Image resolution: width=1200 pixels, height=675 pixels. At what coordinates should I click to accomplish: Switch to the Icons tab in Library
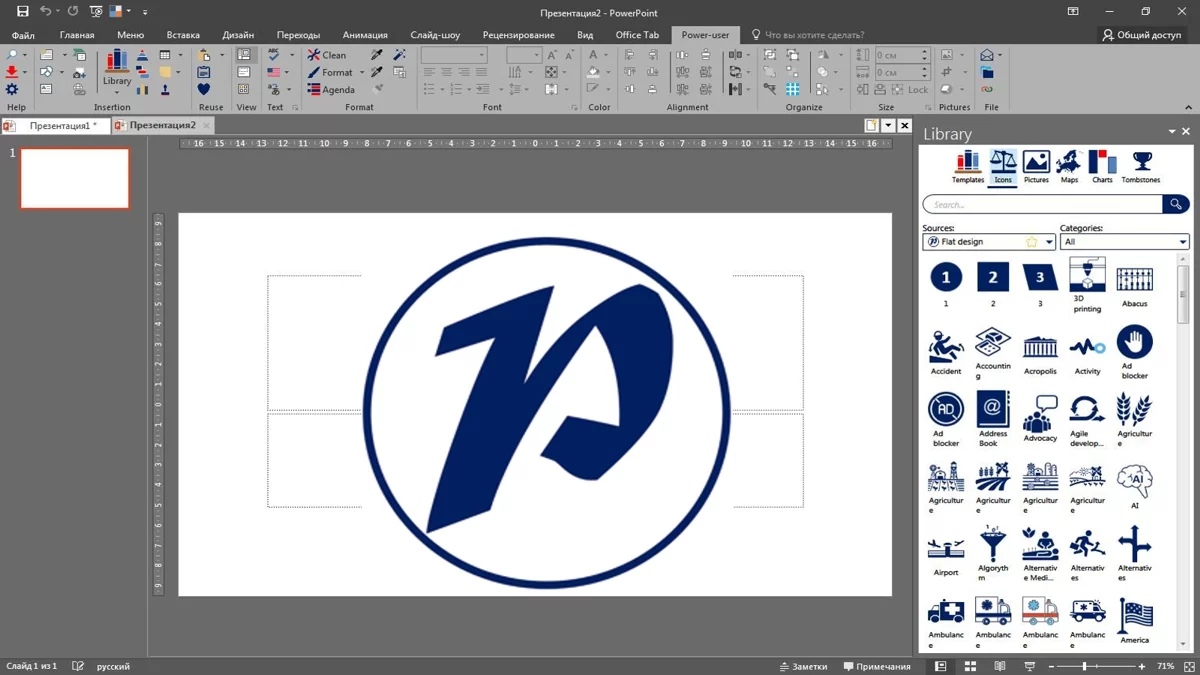(x=1003, y=167)
